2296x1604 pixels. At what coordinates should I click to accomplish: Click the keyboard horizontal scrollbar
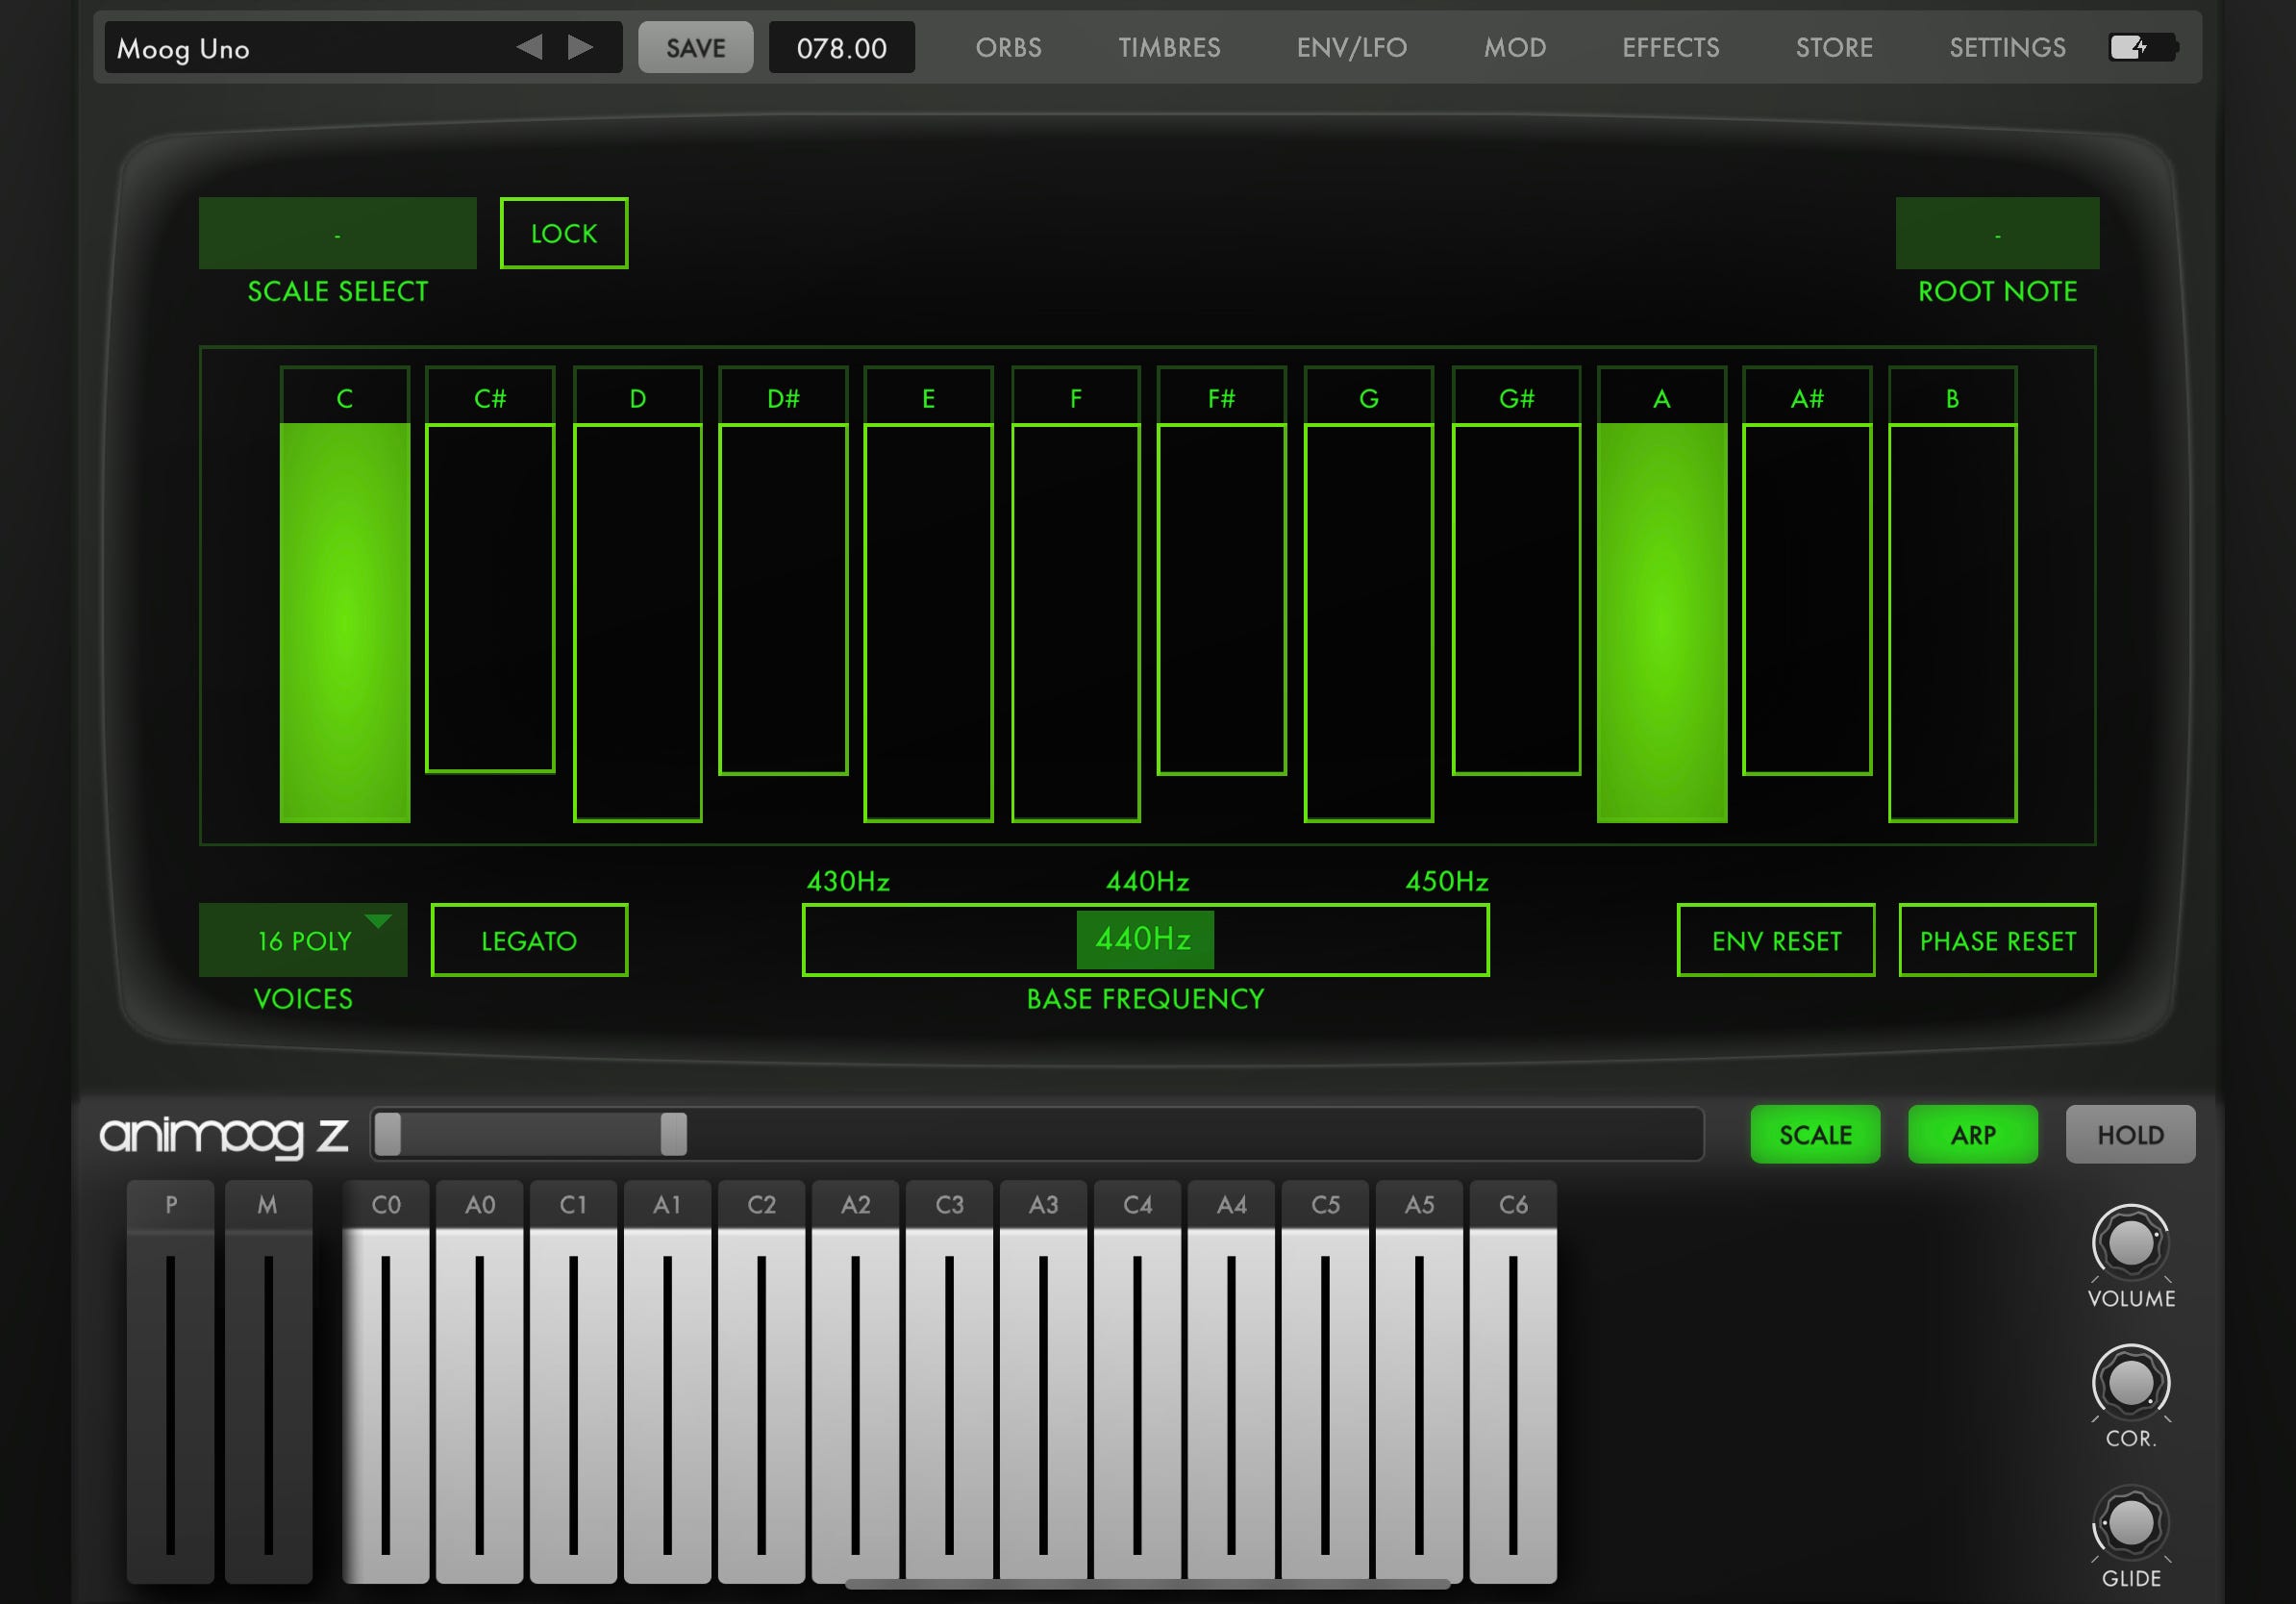[x=1147, y=1584]
